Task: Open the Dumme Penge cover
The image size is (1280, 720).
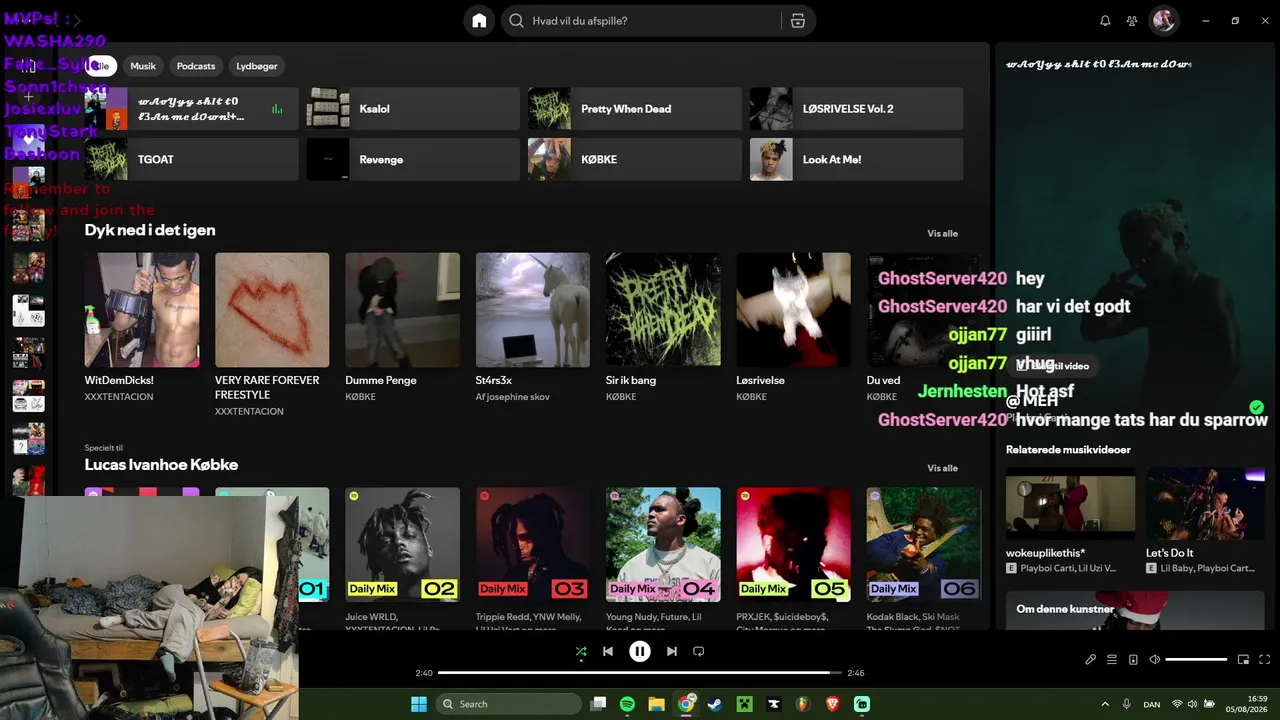Action: (x=403, y=310)
